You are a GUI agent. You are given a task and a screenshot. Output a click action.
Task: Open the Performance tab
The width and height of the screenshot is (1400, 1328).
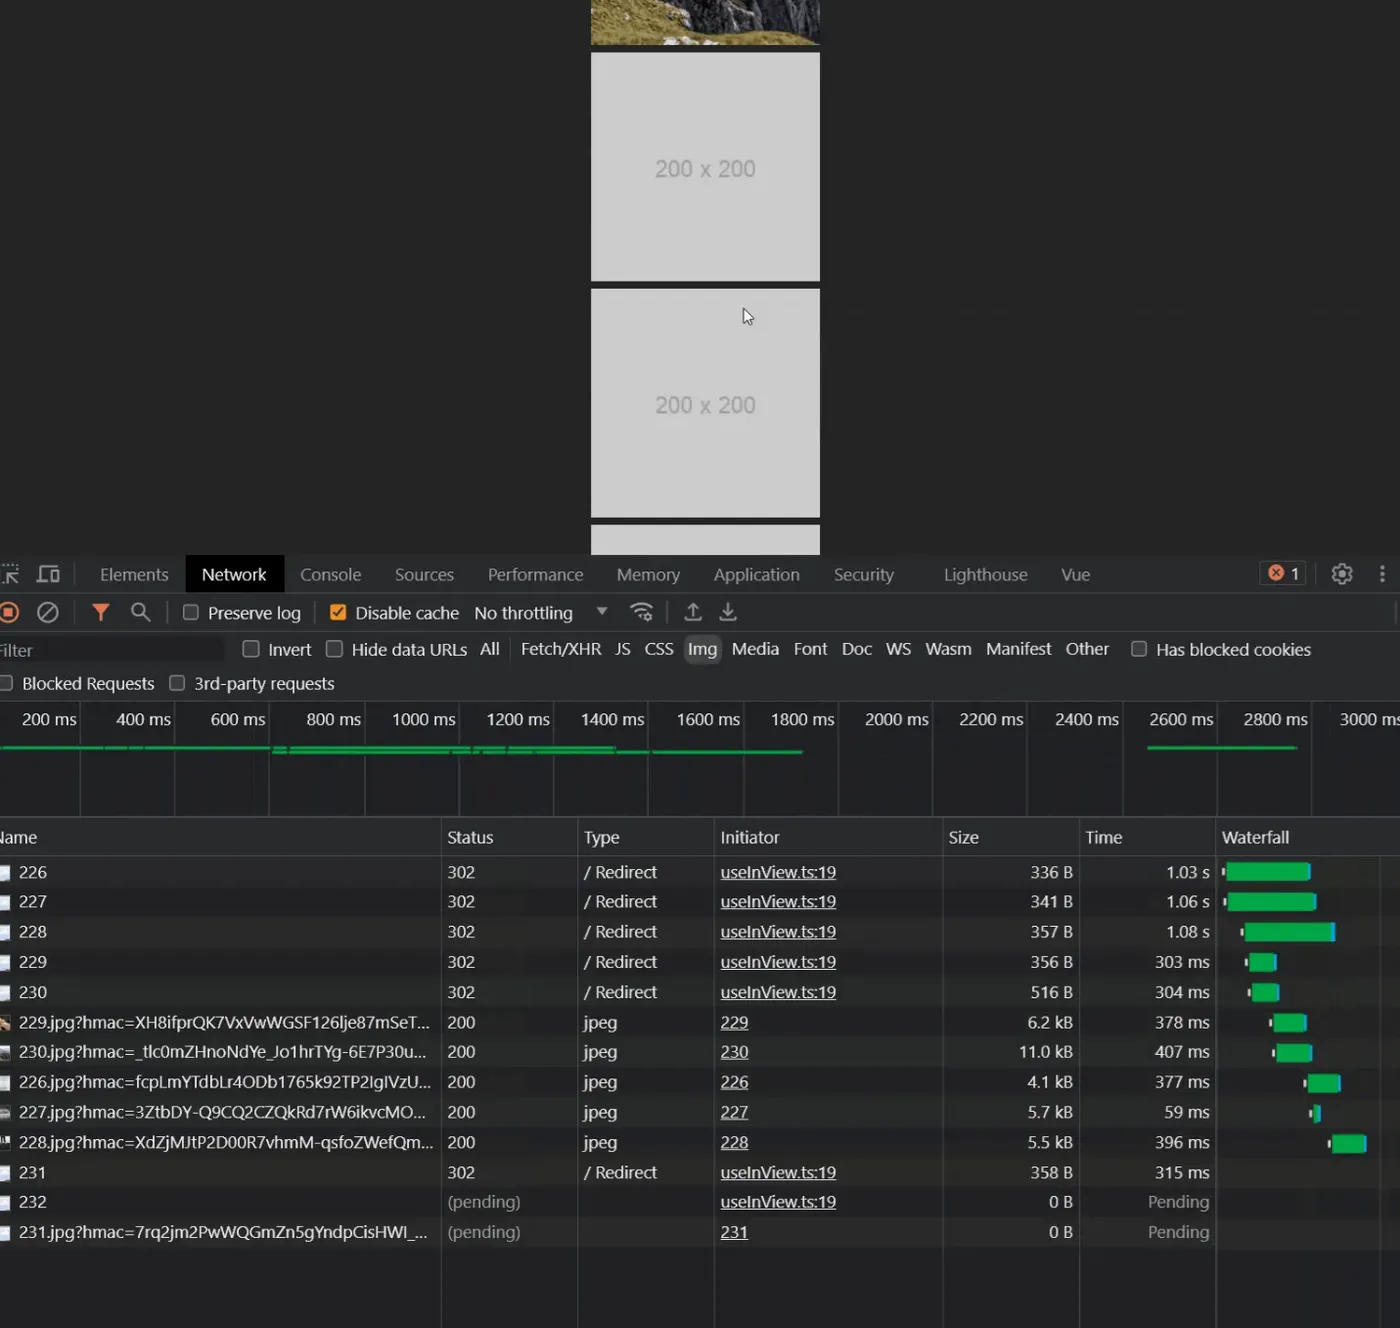[535, 574]
